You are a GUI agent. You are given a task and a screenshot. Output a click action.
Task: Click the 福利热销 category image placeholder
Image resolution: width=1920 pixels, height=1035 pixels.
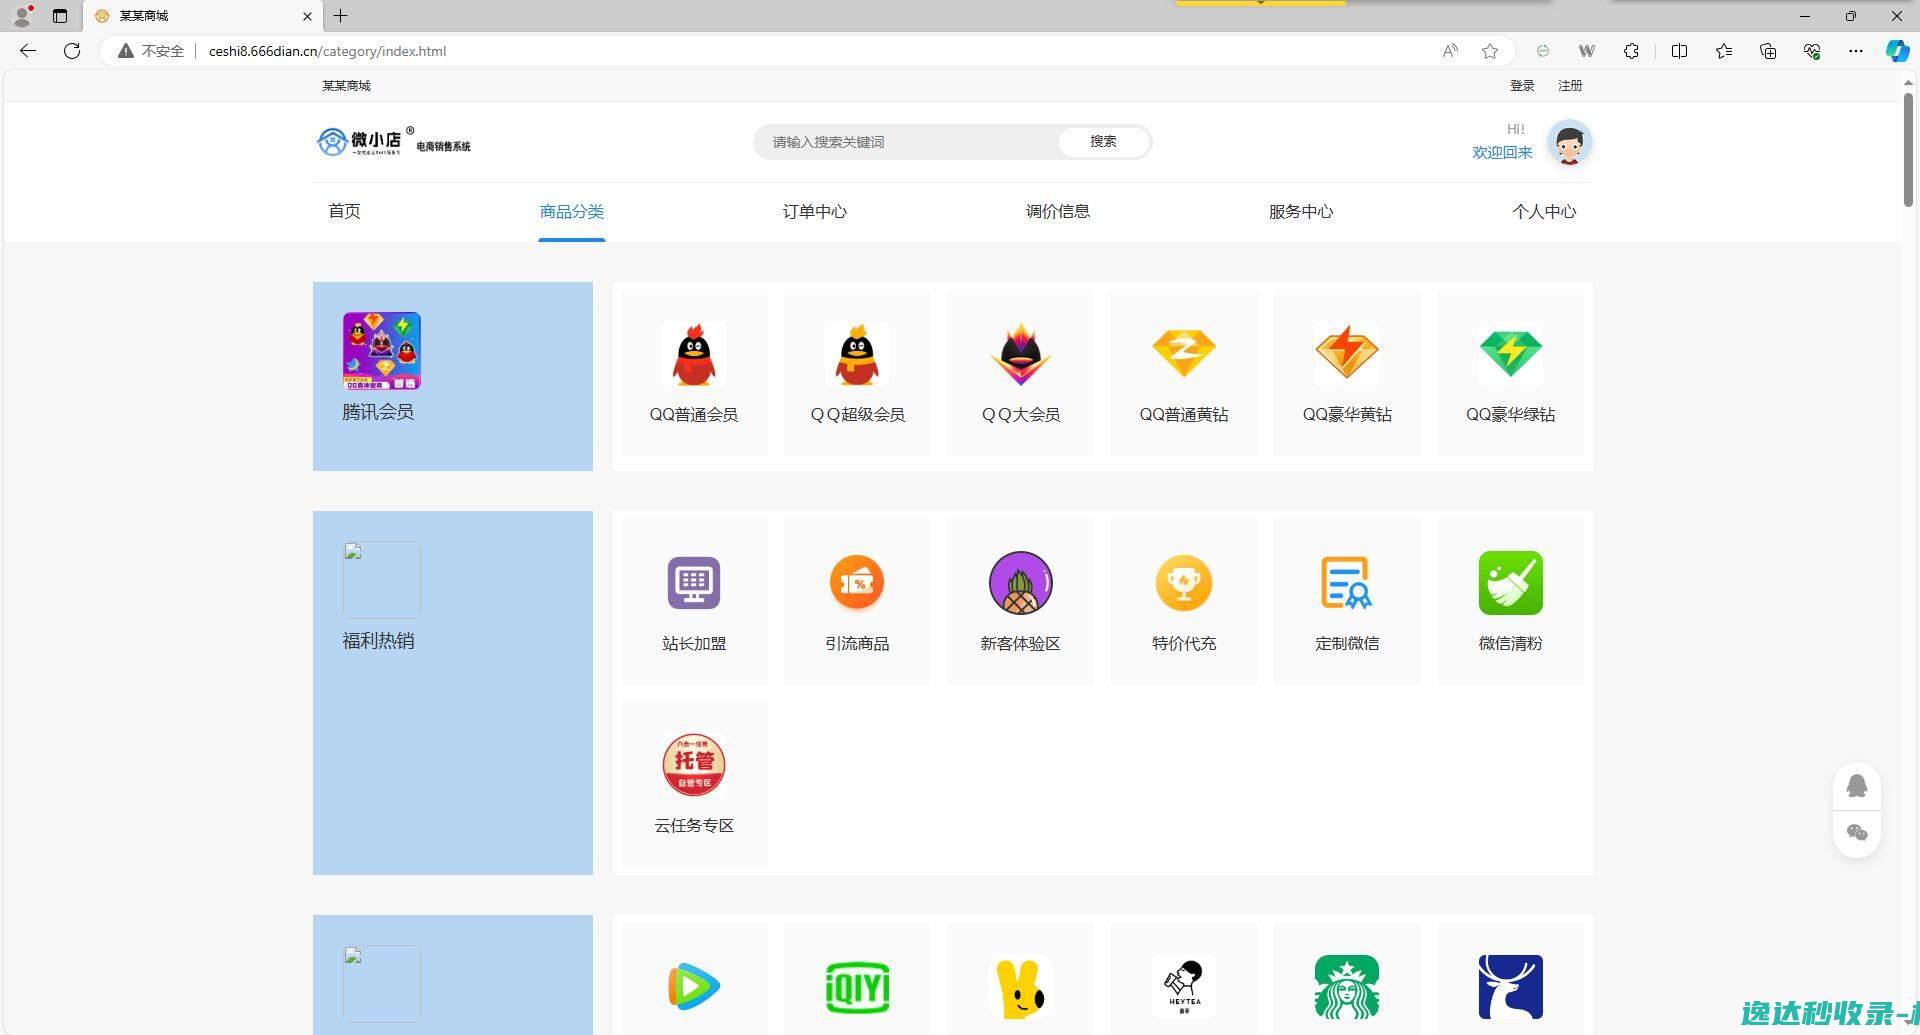[x=381, y=580]
